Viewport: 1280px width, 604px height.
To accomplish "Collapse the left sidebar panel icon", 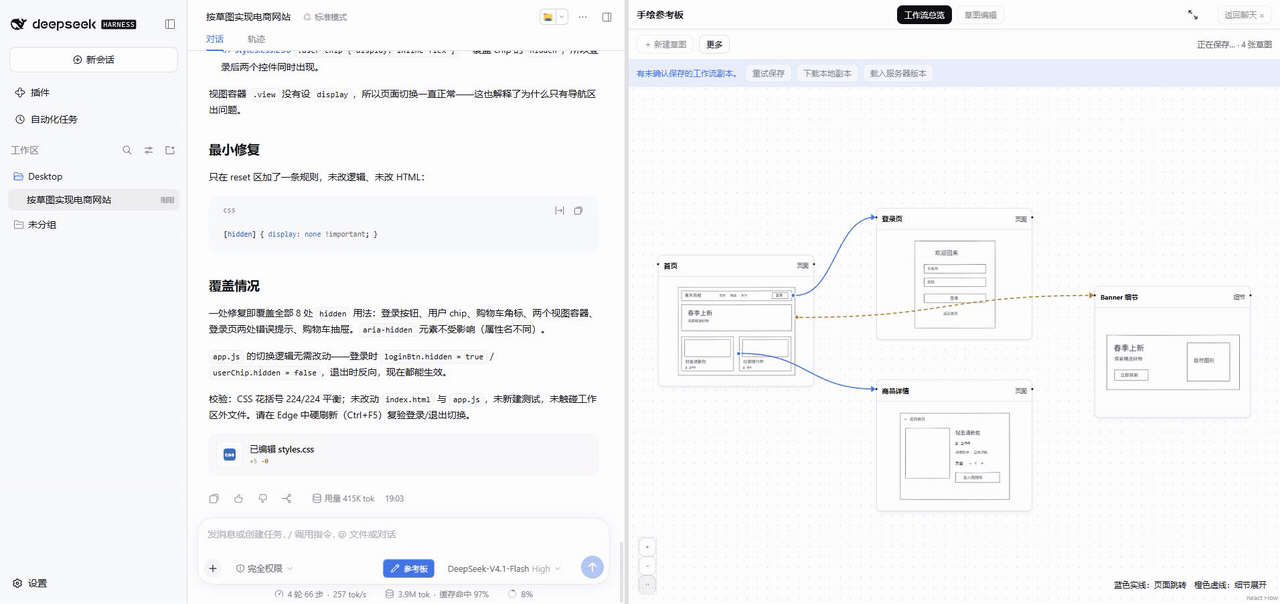I will click(x=170, y=24).
